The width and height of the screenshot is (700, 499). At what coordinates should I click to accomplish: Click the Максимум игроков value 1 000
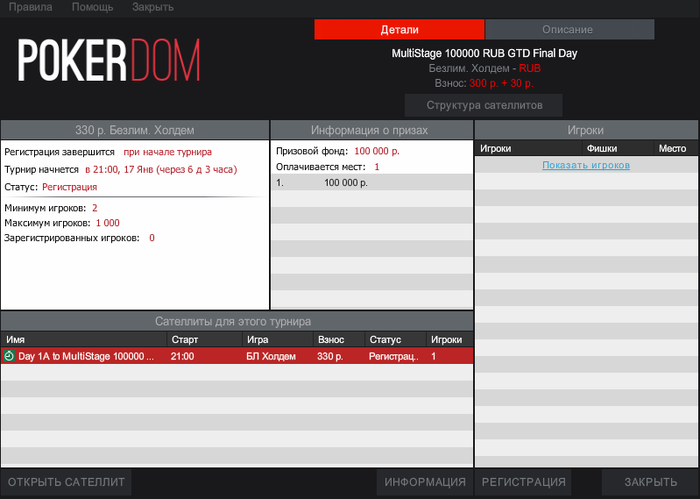[x=108, y=223]
